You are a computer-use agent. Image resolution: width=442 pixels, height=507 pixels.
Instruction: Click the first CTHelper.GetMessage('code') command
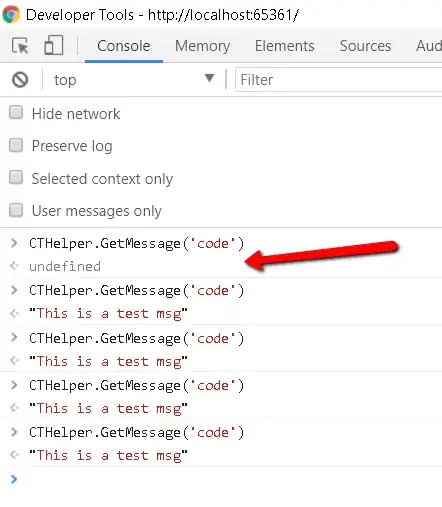137,244
